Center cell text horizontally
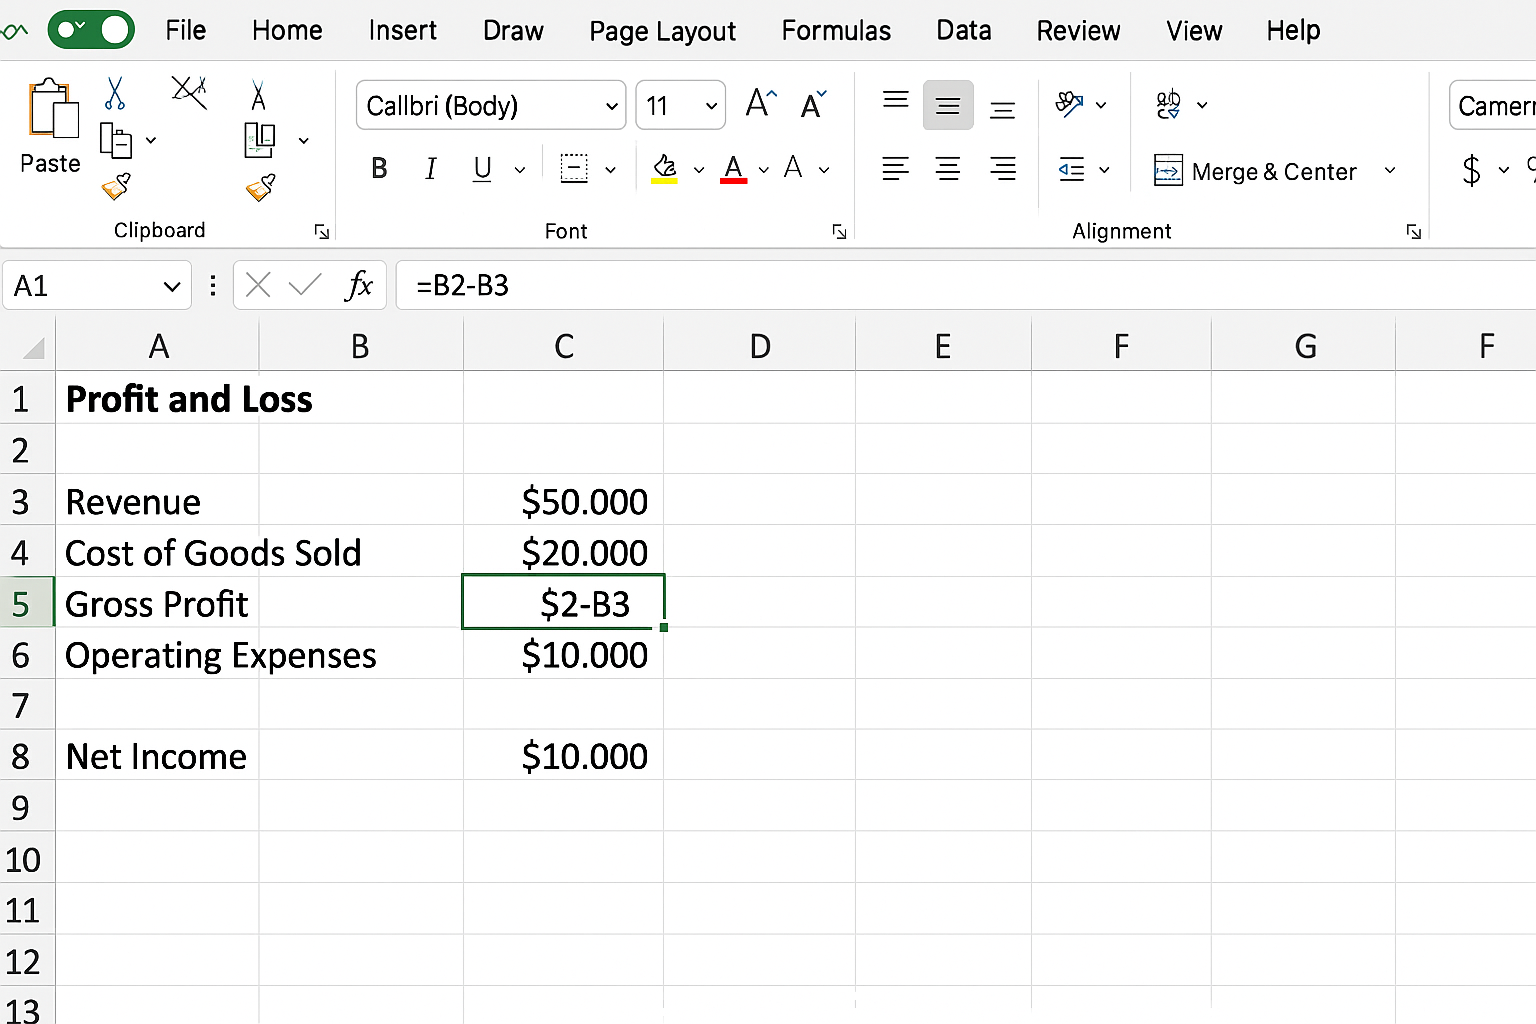 click(948, 169)
